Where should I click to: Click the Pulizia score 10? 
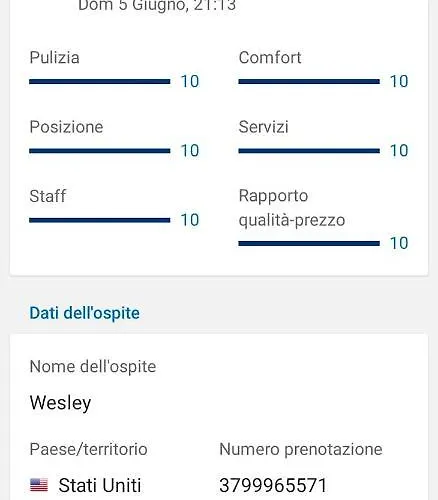[190, 82]
